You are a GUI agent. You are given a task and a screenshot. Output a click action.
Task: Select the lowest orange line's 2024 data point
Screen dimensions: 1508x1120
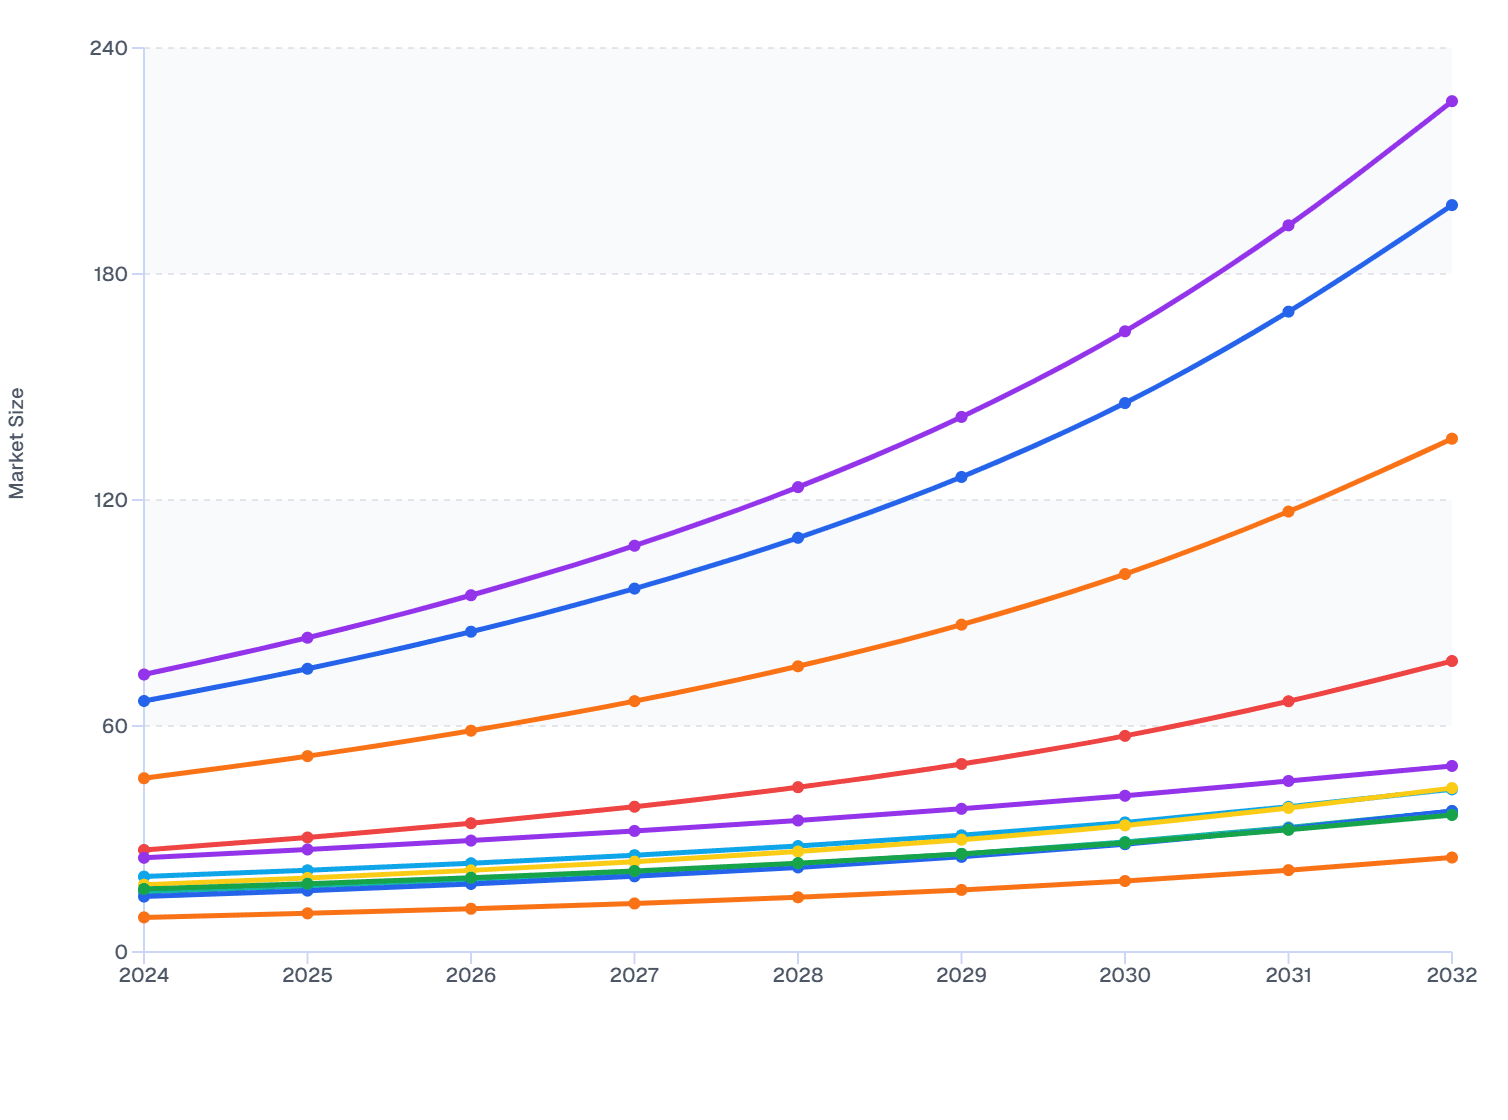(x=144, y=918)
